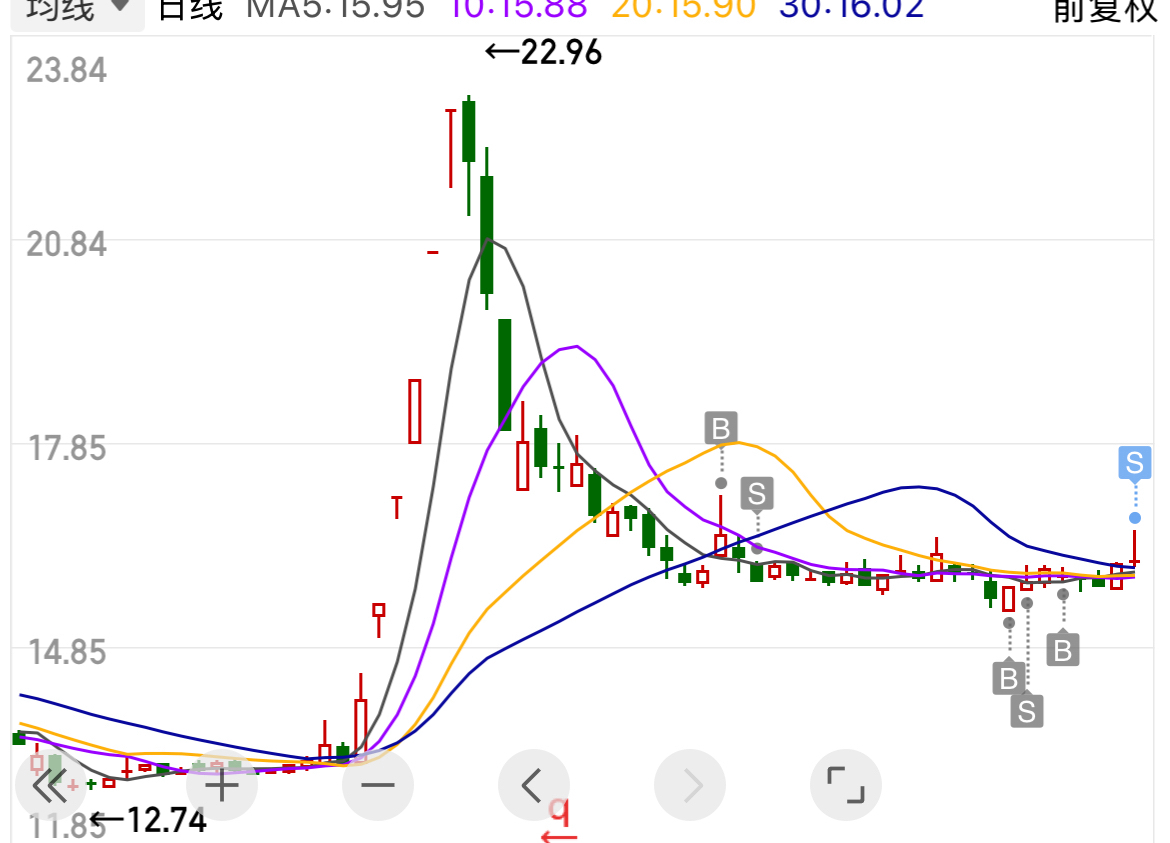
Task: Click the blue MA30 value 16.02
Action: (852, 10)
